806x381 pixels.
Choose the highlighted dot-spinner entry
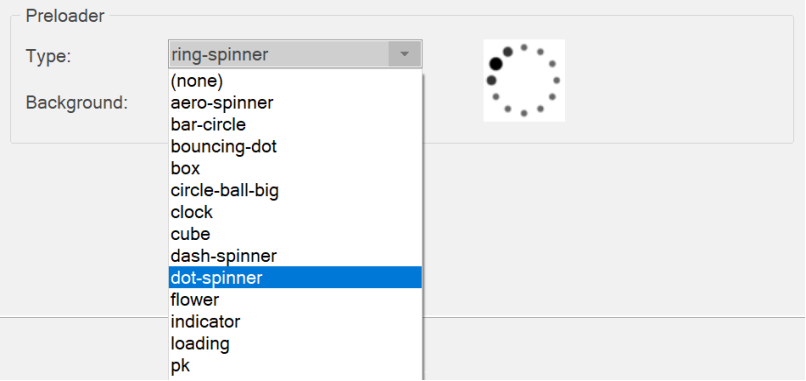(295, 278)
